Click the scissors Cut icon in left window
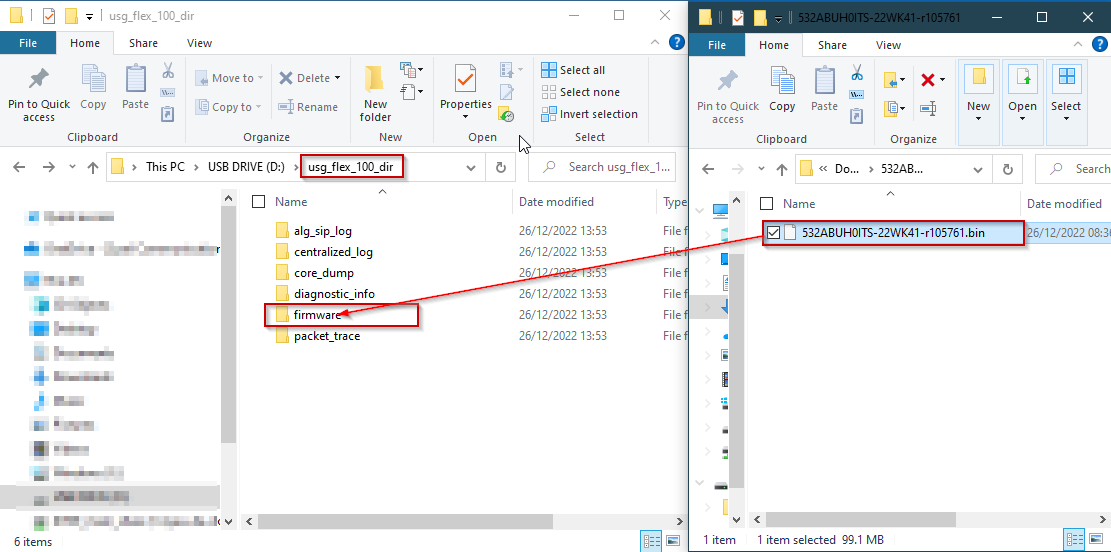 [x=168, y=71]
